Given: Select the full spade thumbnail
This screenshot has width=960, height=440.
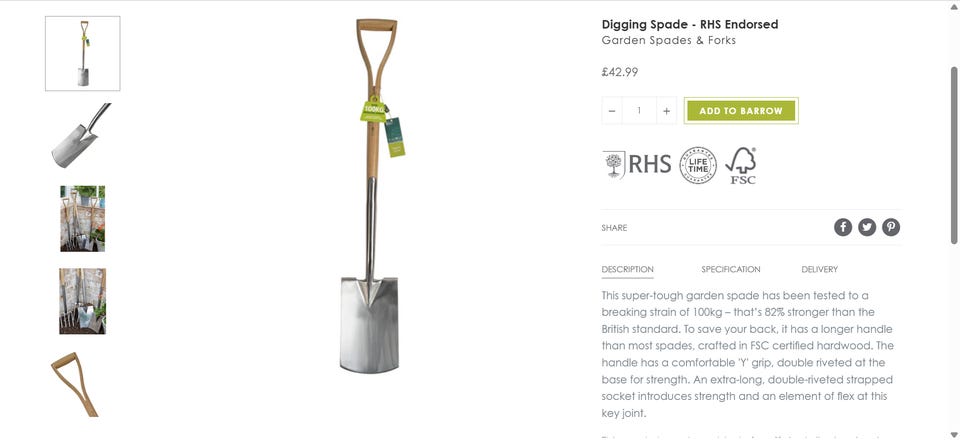Looking at the screenshot, I should pyautogui.click(x=83, y=53).
